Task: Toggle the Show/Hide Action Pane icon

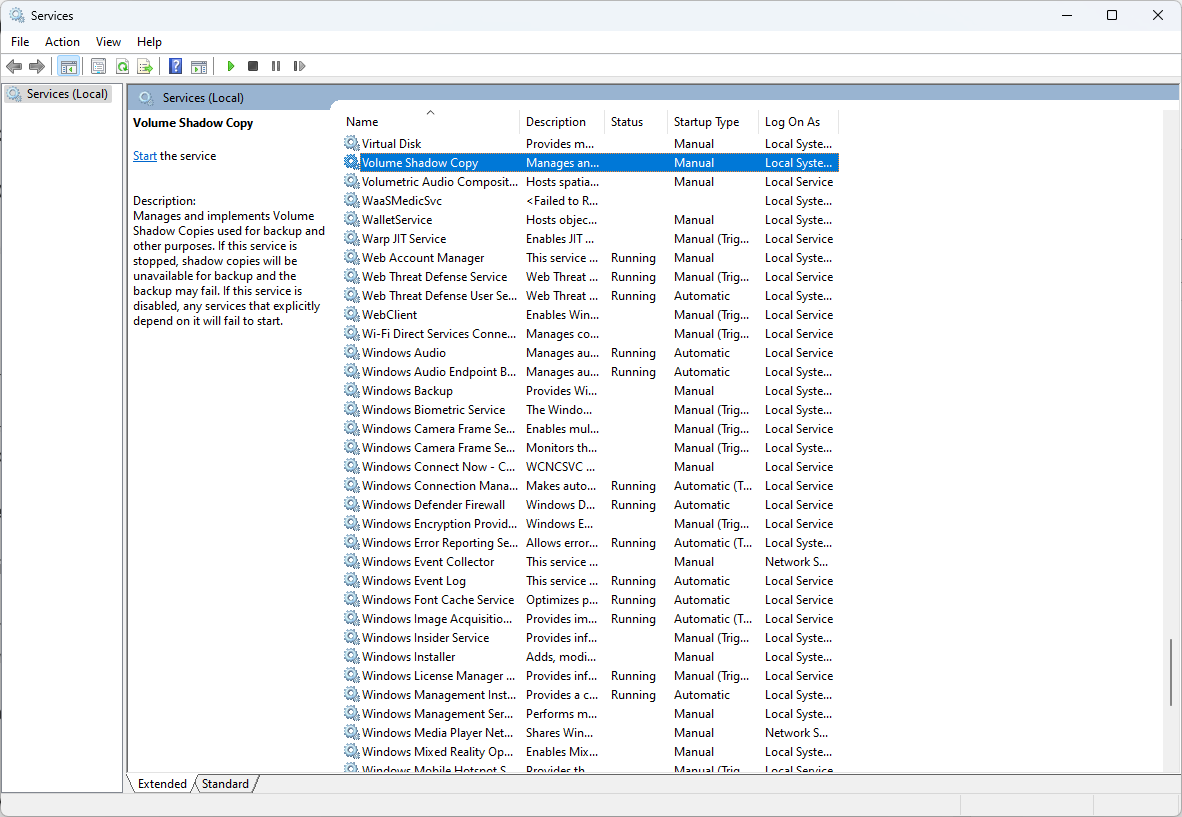Action: 199,66
